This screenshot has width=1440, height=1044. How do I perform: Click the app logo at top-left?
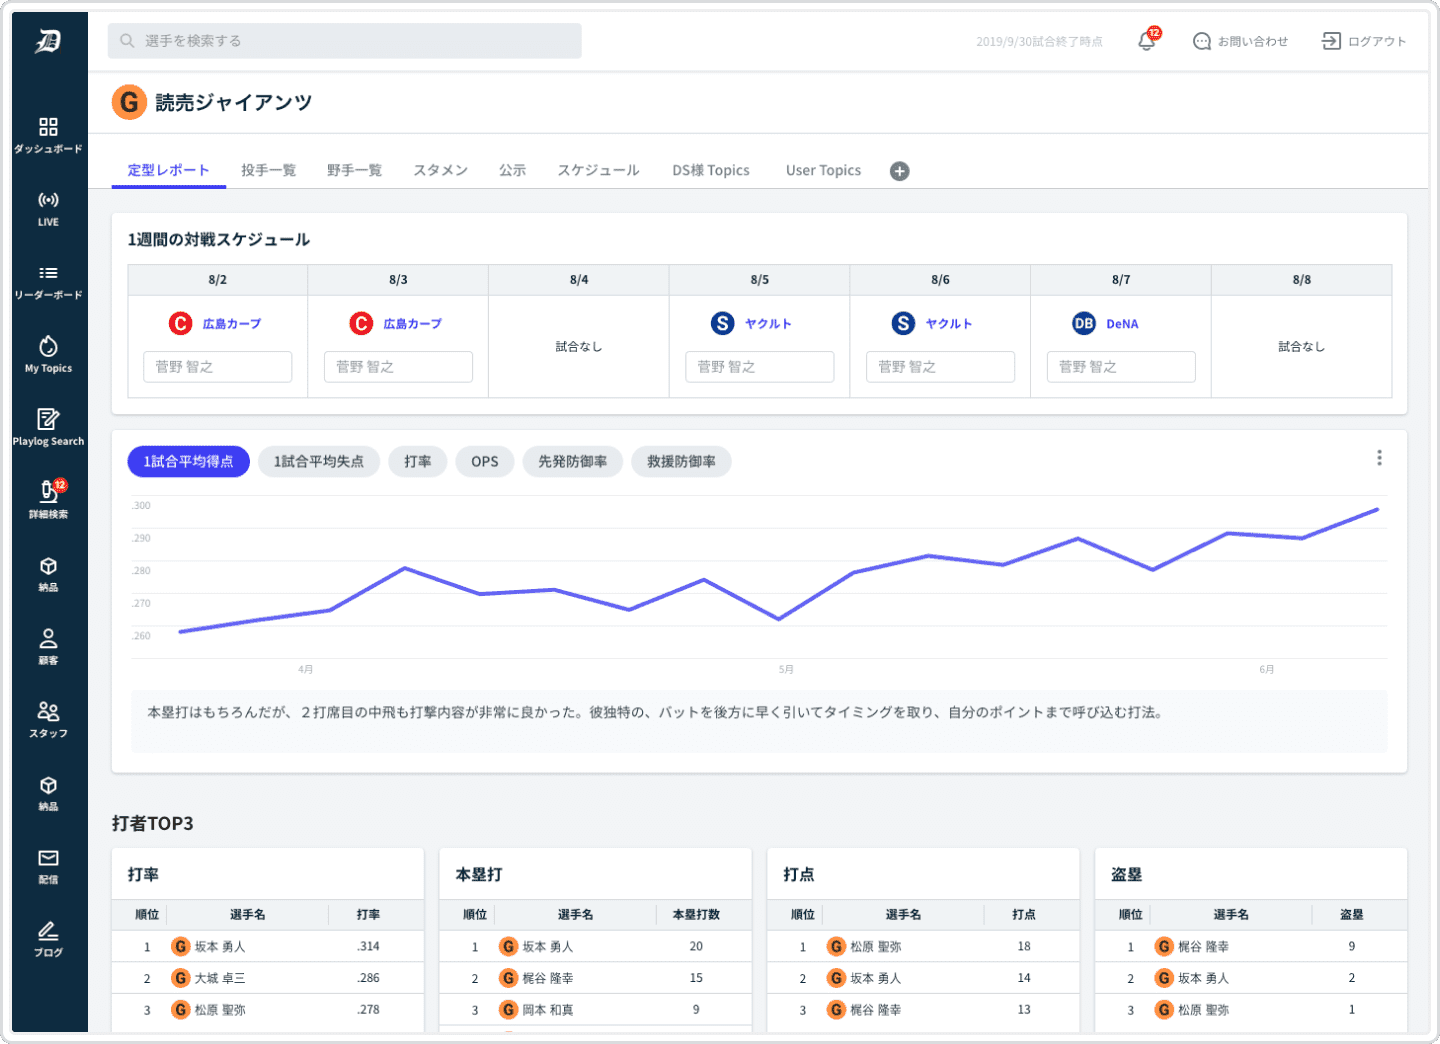tap(48, 41)
